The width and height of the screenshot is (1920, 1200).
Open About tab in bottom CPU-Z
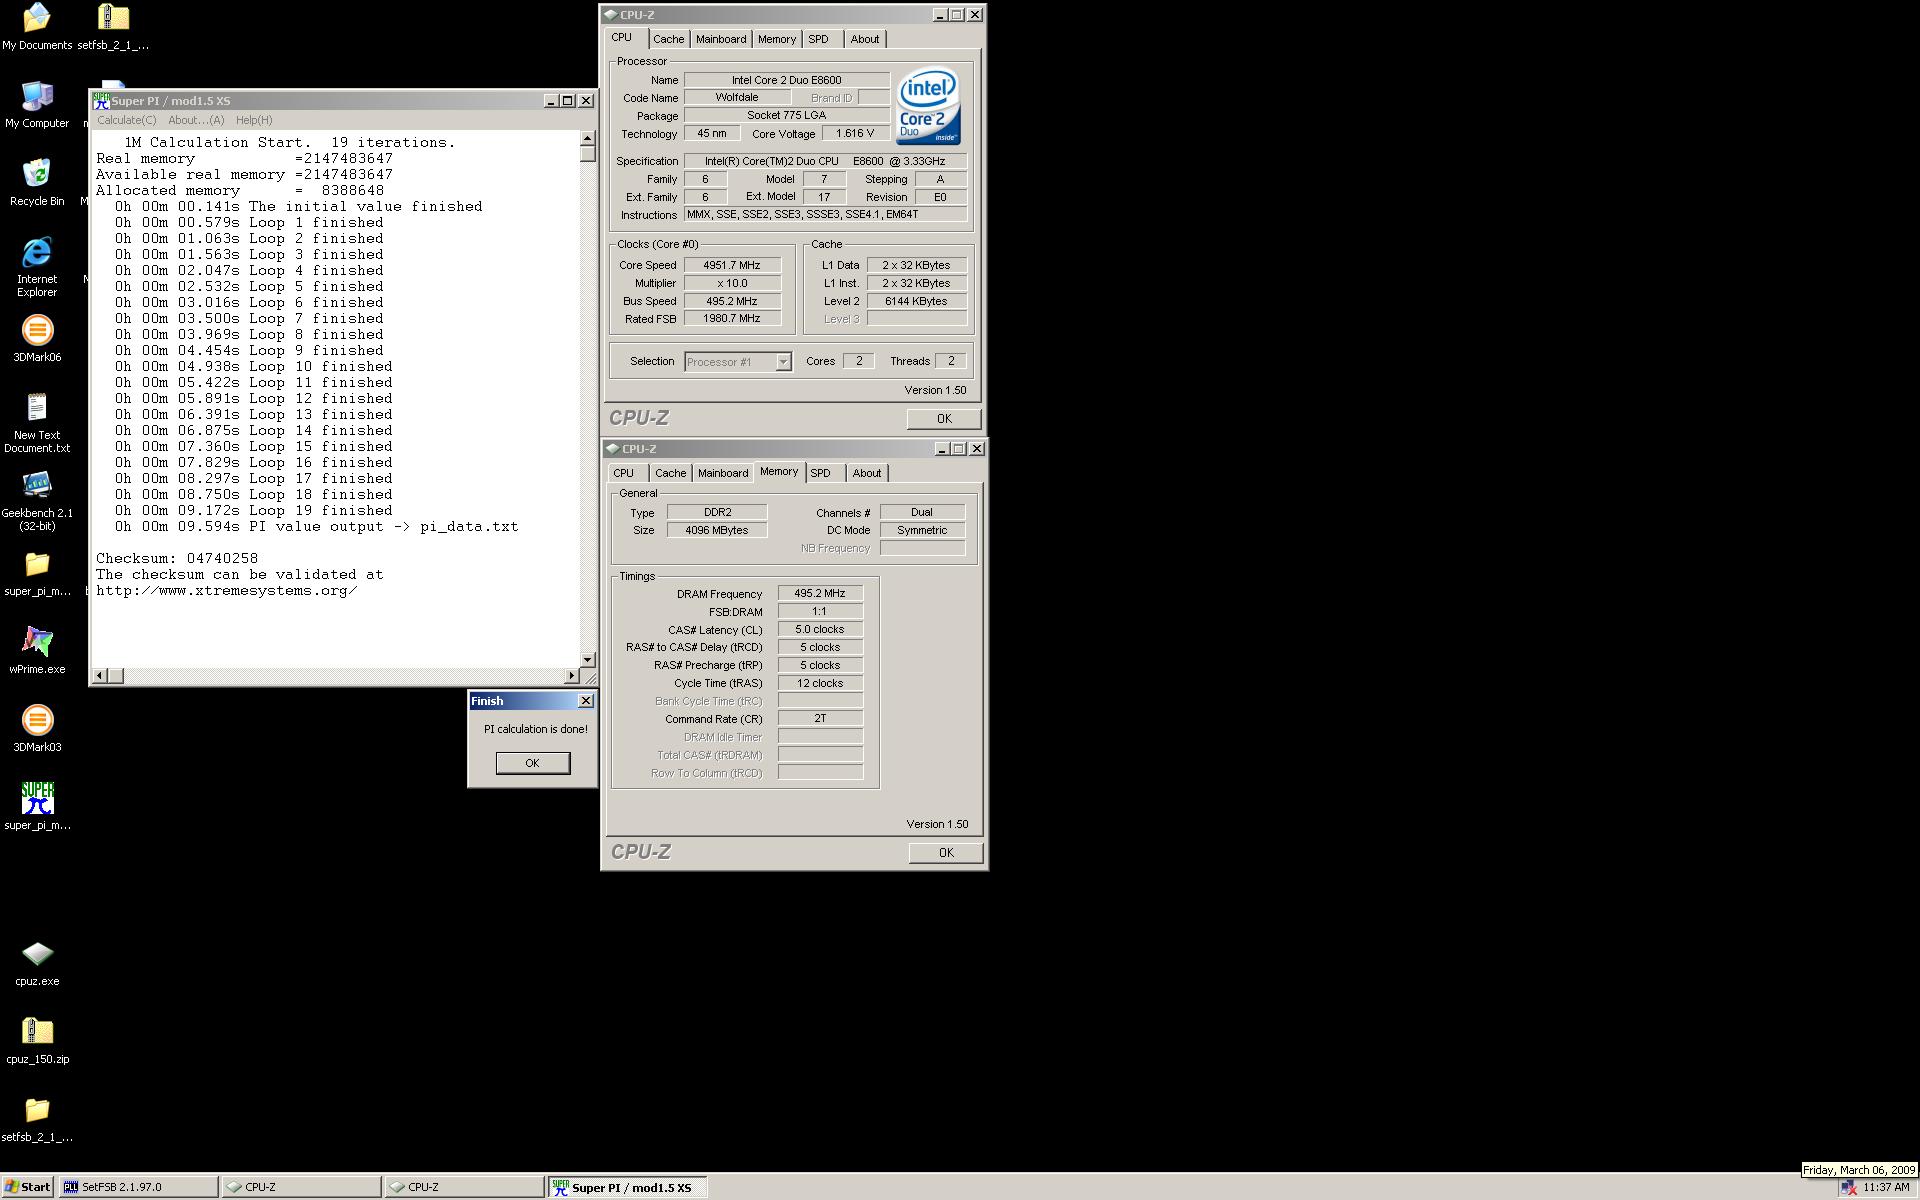coord(867,473)
